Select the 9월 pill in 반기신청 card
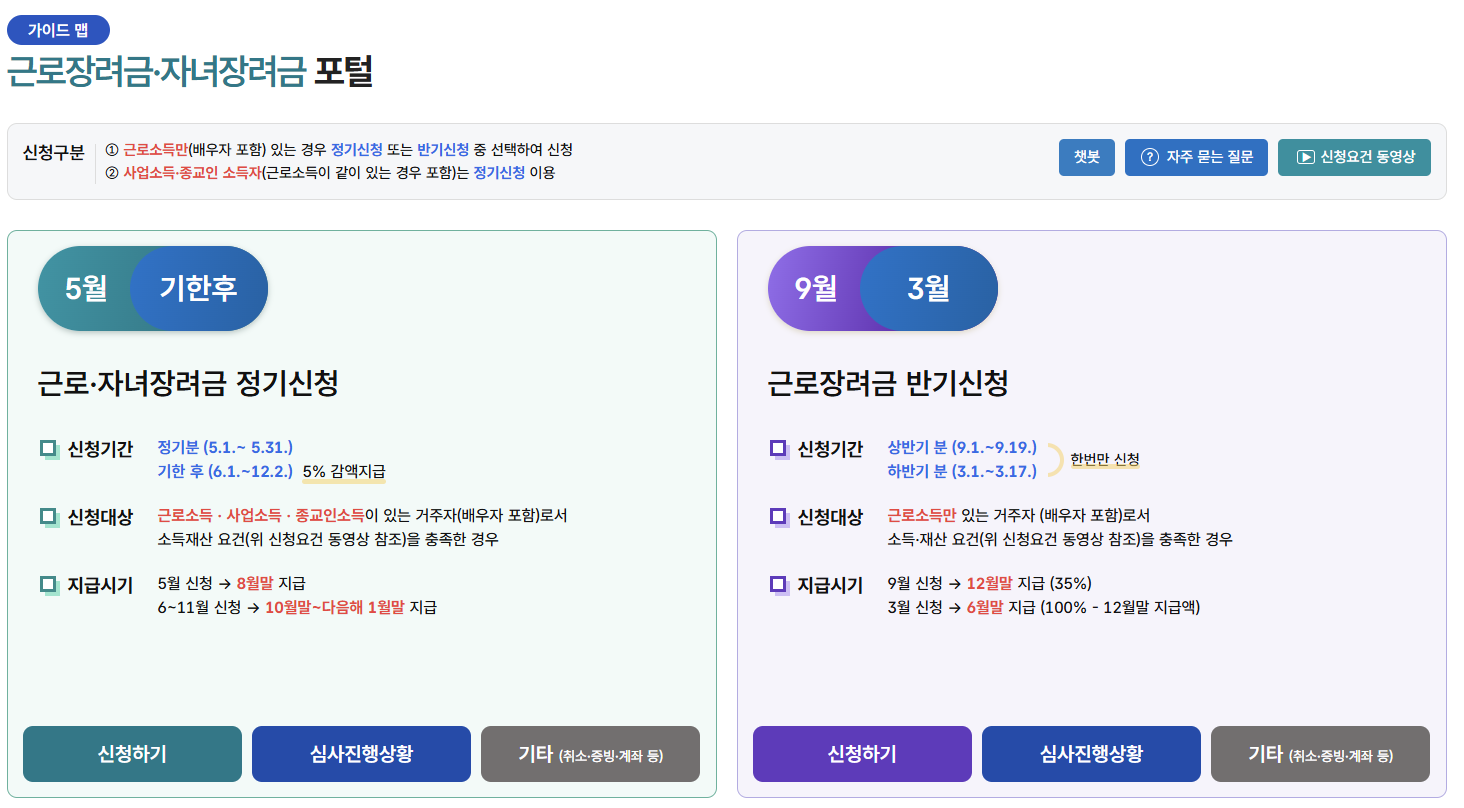The image size is (1464, 808). pos(815,288)
